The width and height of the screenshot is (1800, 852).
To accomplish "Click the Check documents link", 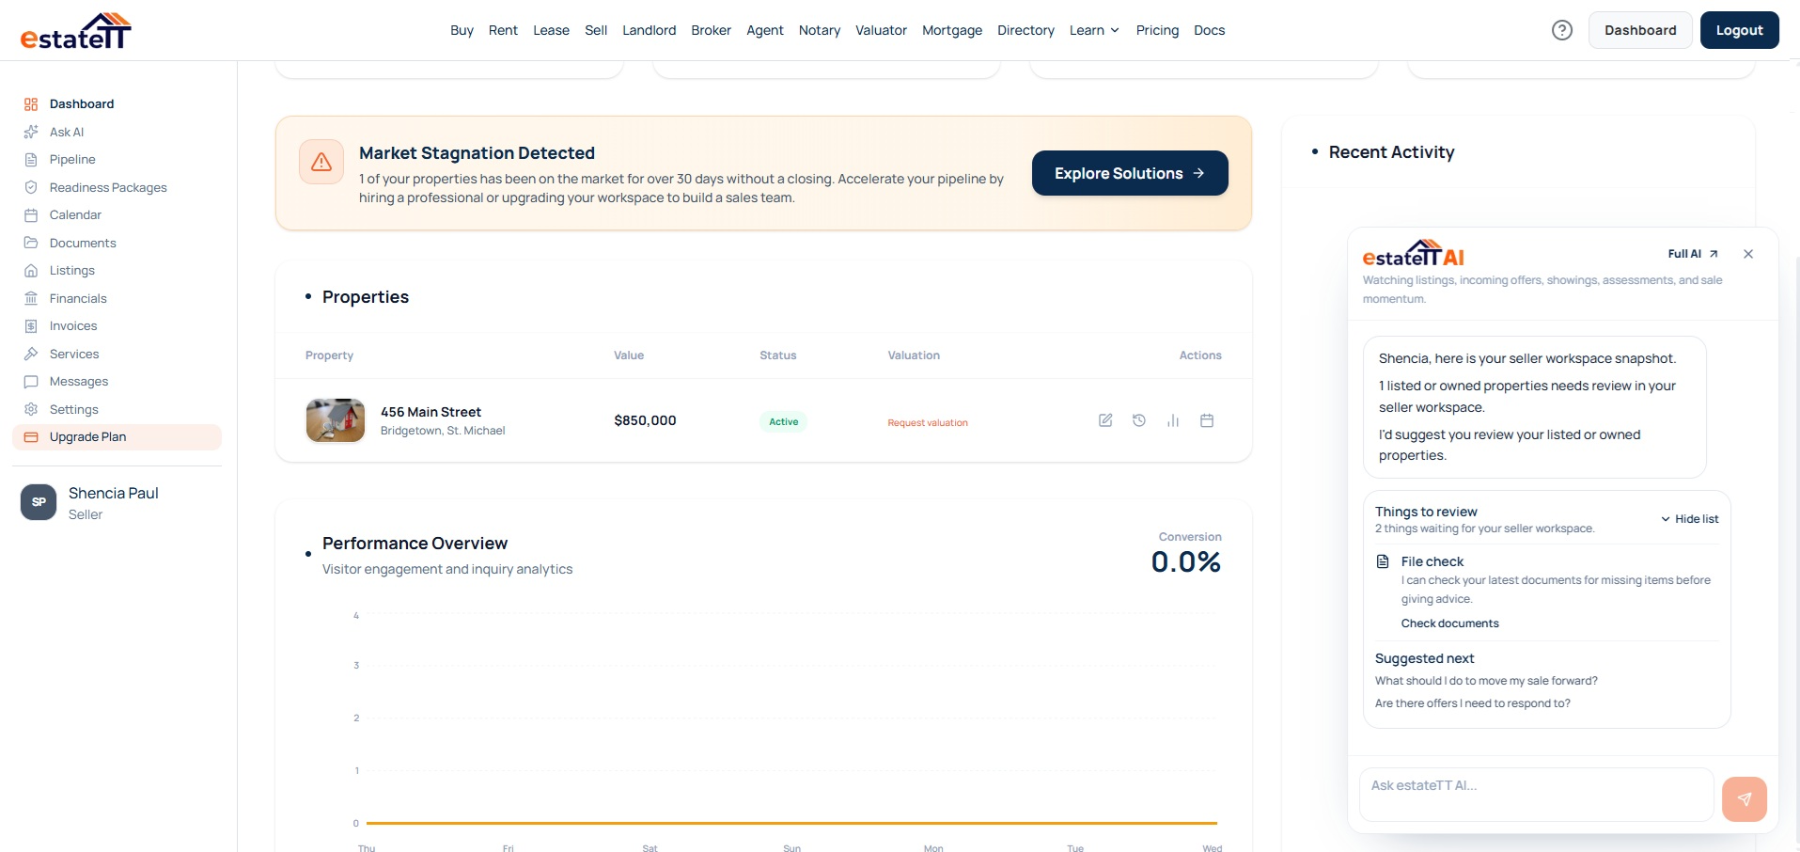I will pyautogui.click(x=1450, y=623).
